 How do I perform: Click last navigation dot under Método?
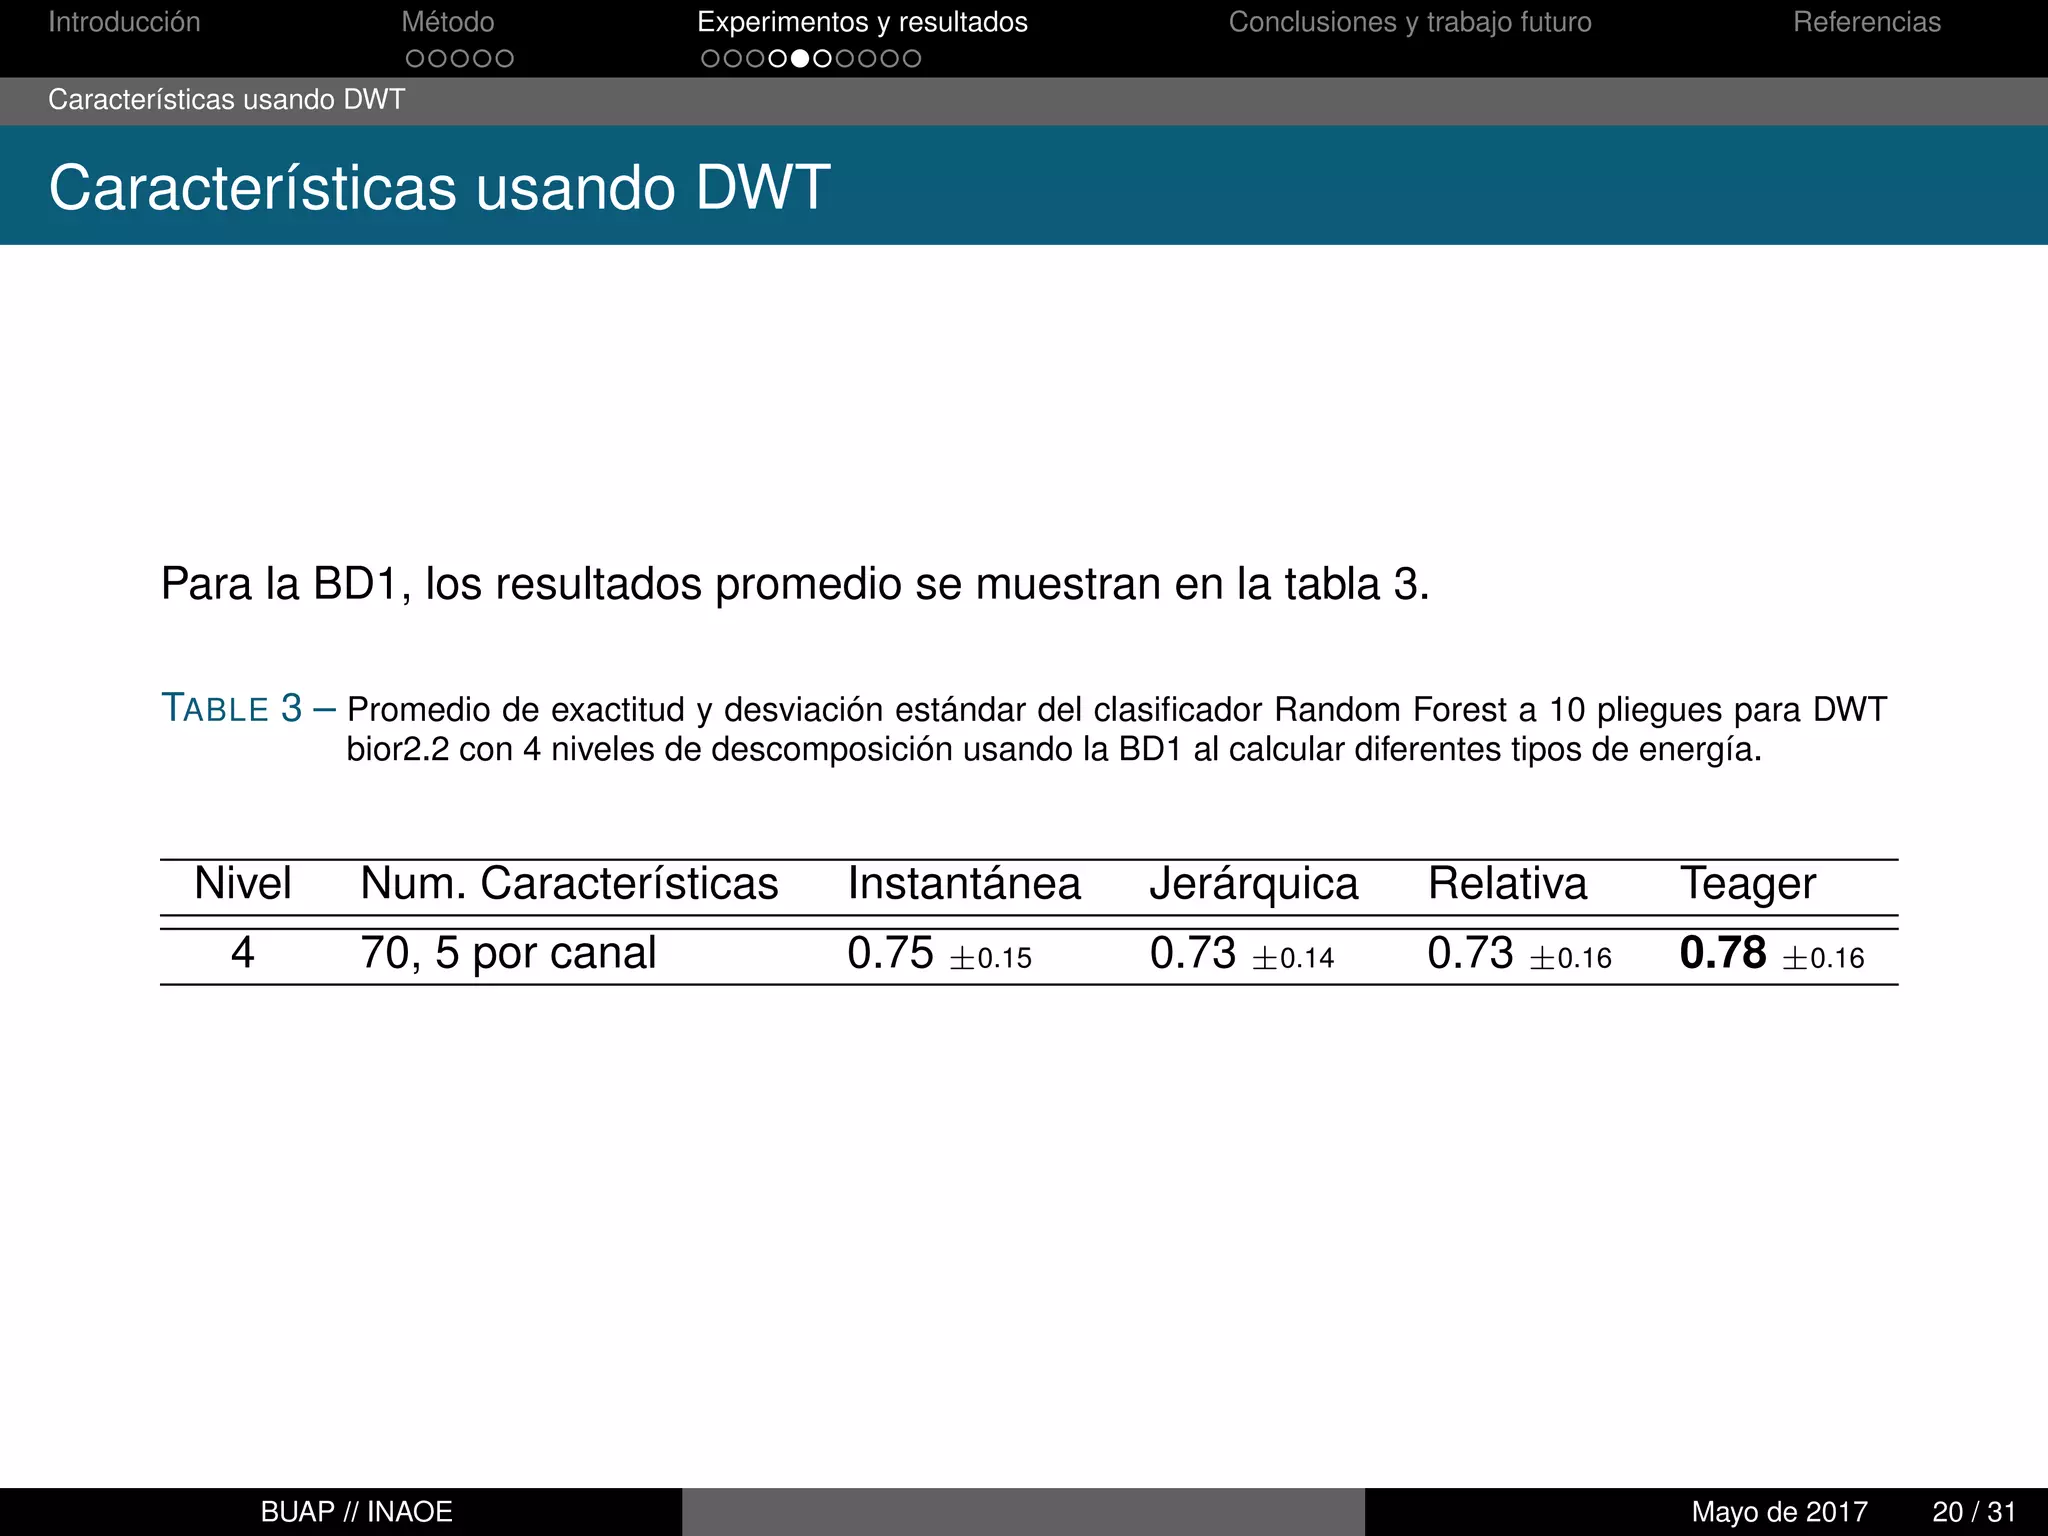(x=504, y=59)
